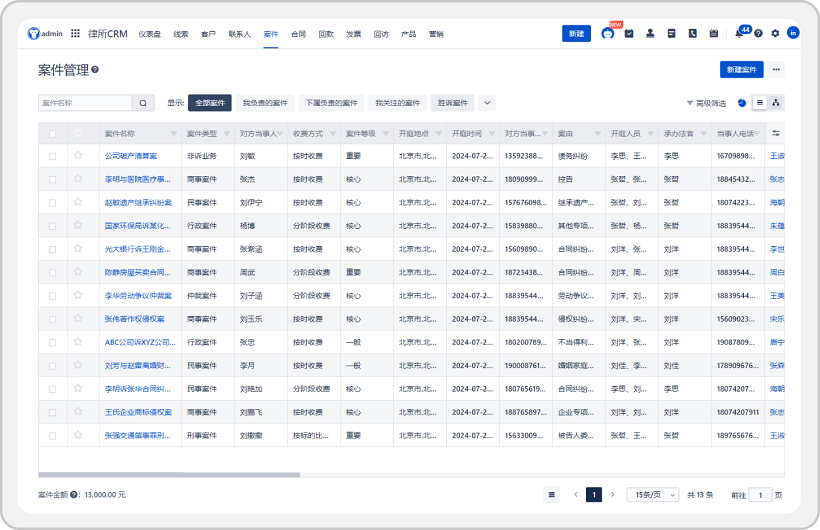Open the calendar icon in top bar
Screen dimensions: 820x530
[714, 33]
